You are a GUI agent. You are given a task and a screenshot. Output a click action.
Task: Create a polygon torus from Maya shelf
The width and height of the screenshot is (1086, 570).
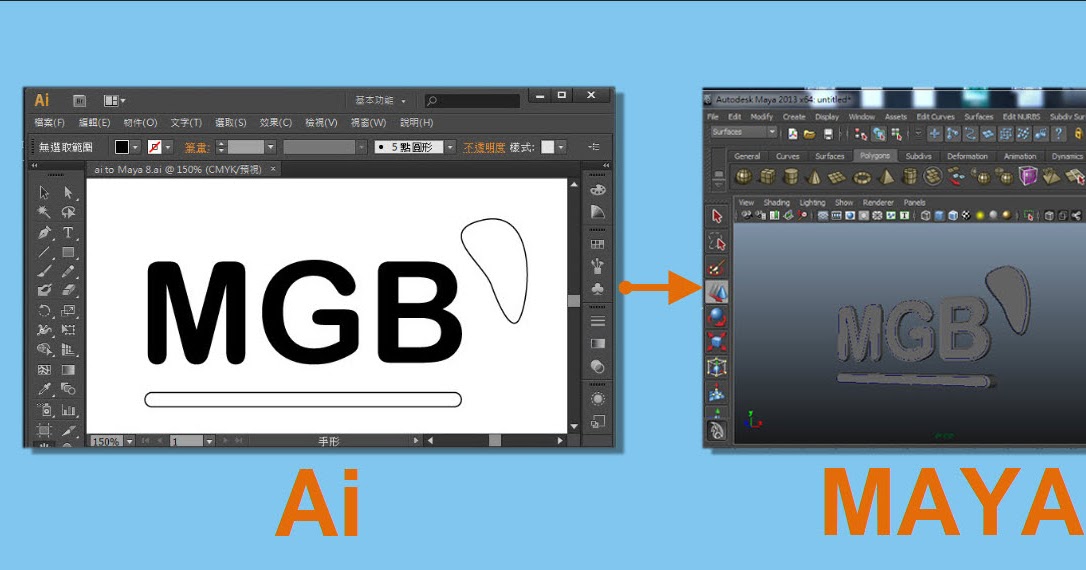point(862,177)
